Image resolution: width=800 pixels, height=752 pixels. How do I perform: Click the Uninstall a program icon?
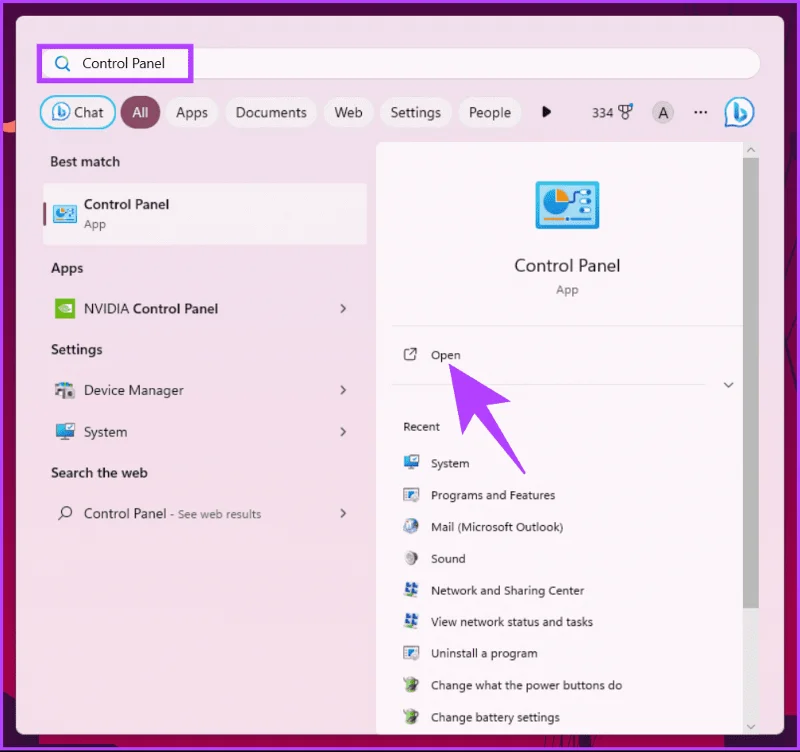point(411,653)
